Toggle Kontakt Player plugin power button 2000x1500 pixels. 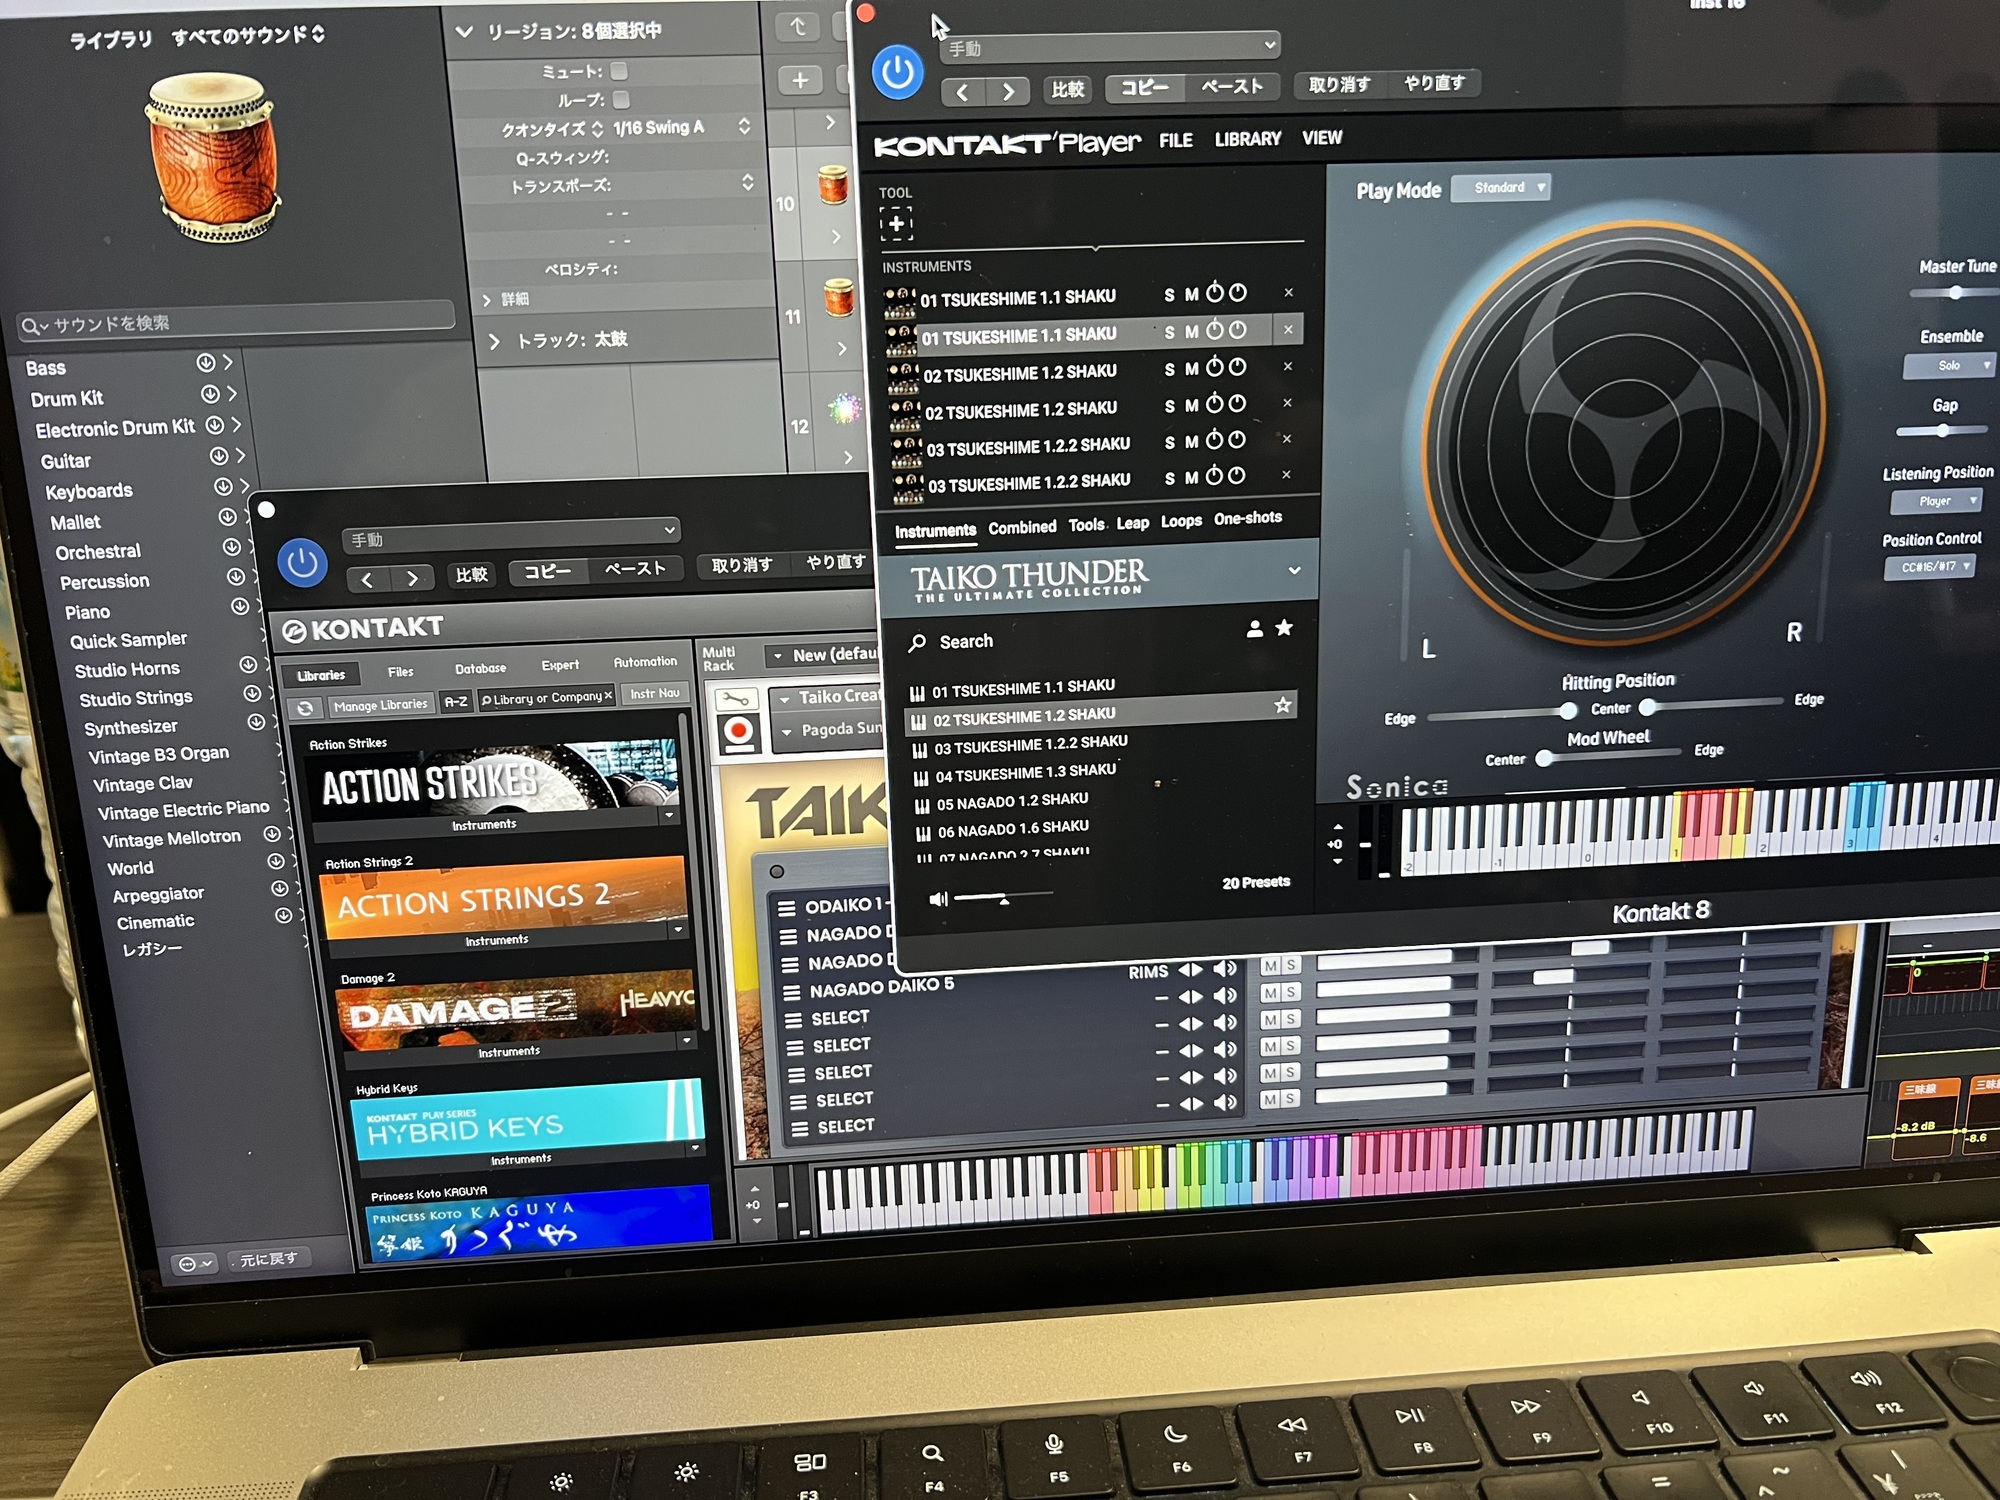897,72
